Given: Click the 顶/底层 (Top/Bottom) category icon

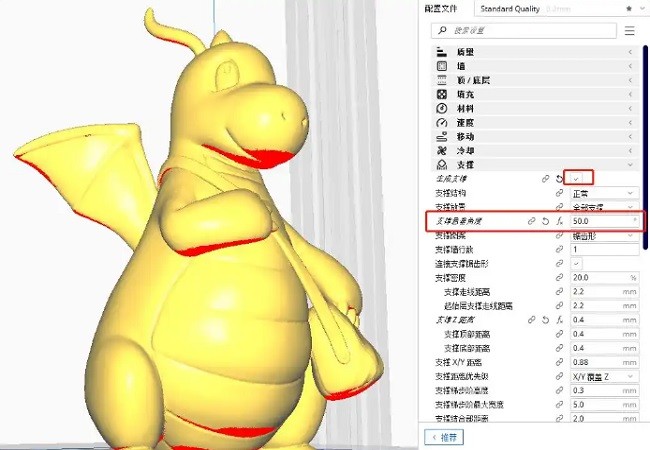Looking at the screenshot, I should pyautogui.click(x=442, y=80).
